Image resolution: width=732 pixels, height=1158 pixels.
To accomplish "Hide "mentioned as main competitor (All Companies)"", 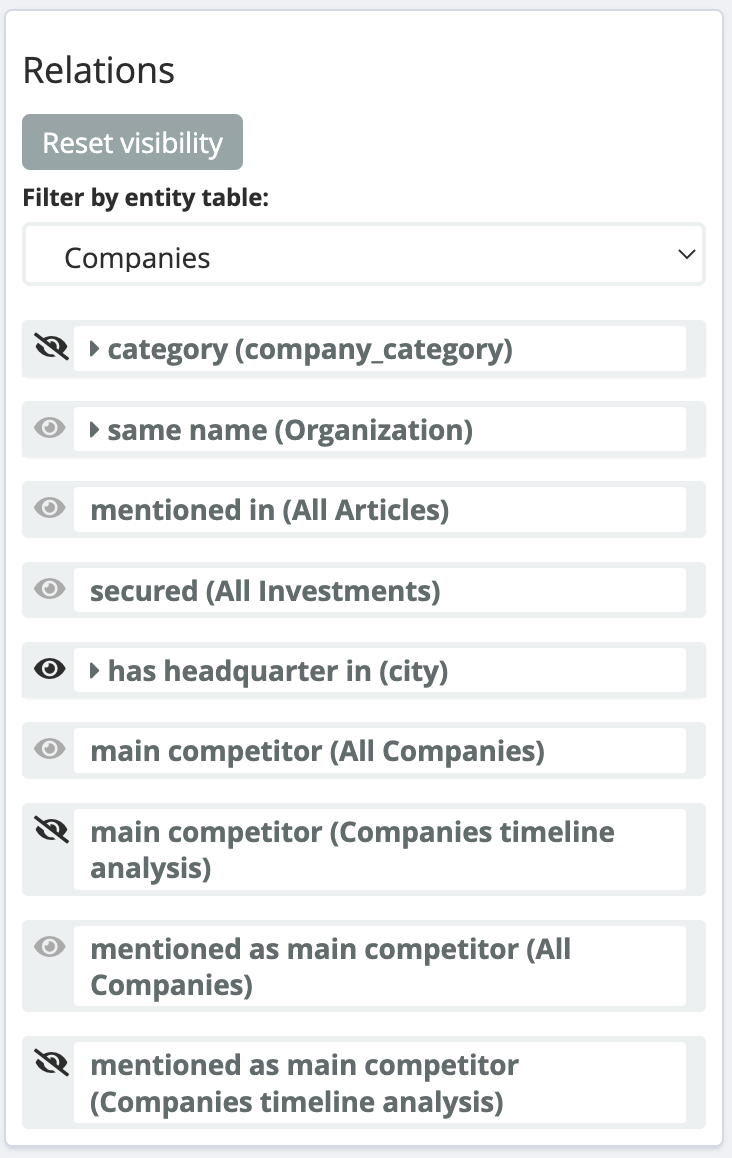I will (x=49, y=949).
